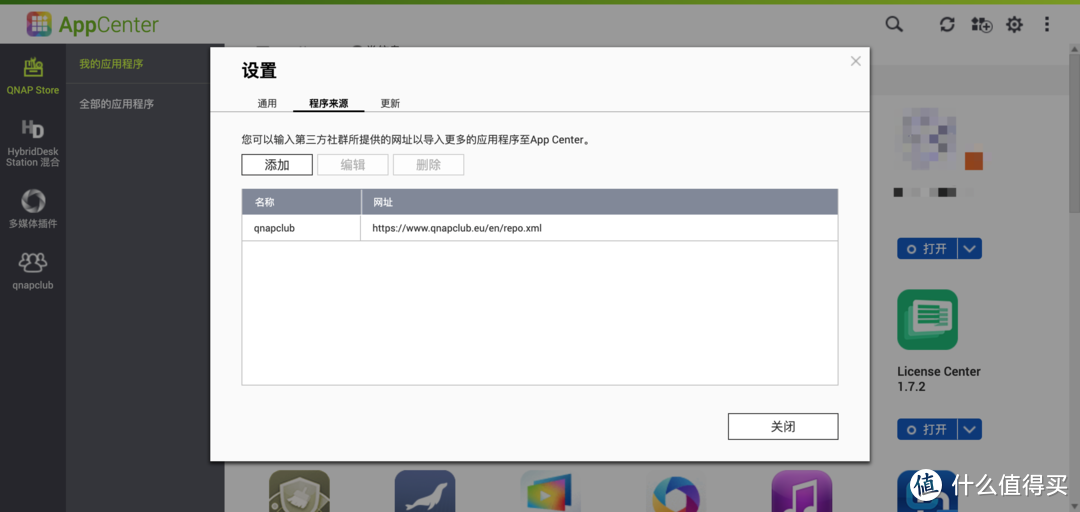Select 全部的应用程序 in the left panel
Screen dimensions: 1080x512
(x=116, y=104)
